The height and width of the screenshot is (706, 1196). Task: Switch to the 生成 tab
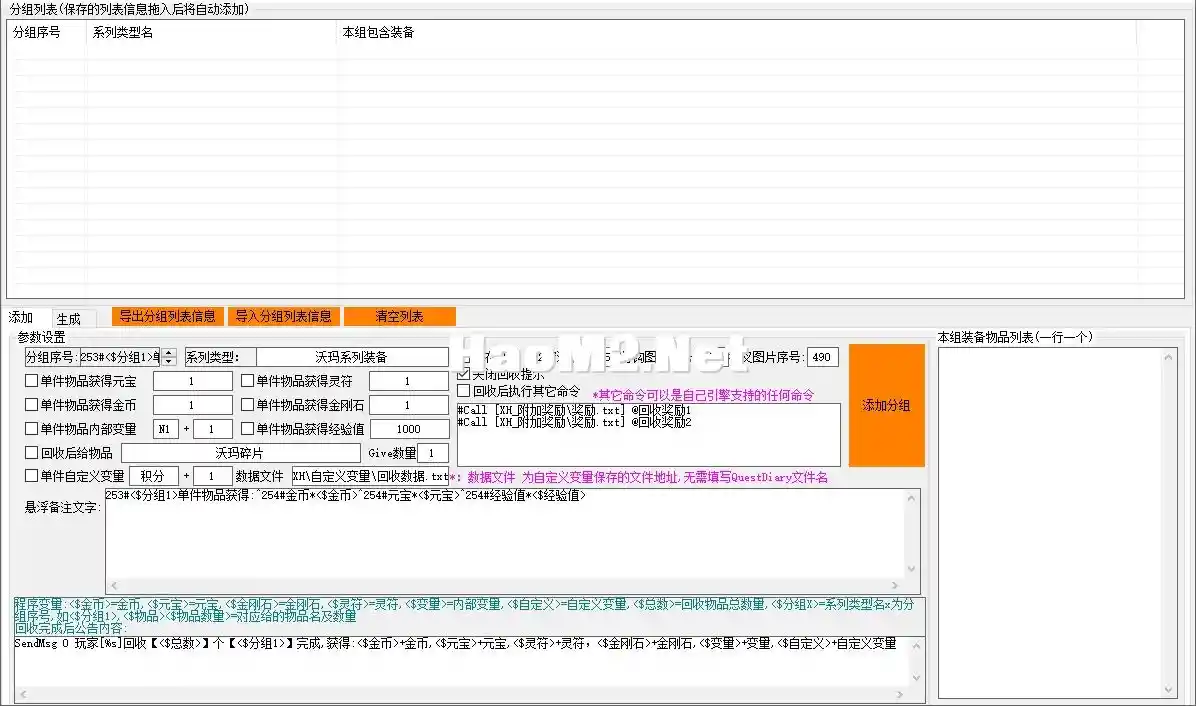[x=69, y=319]
